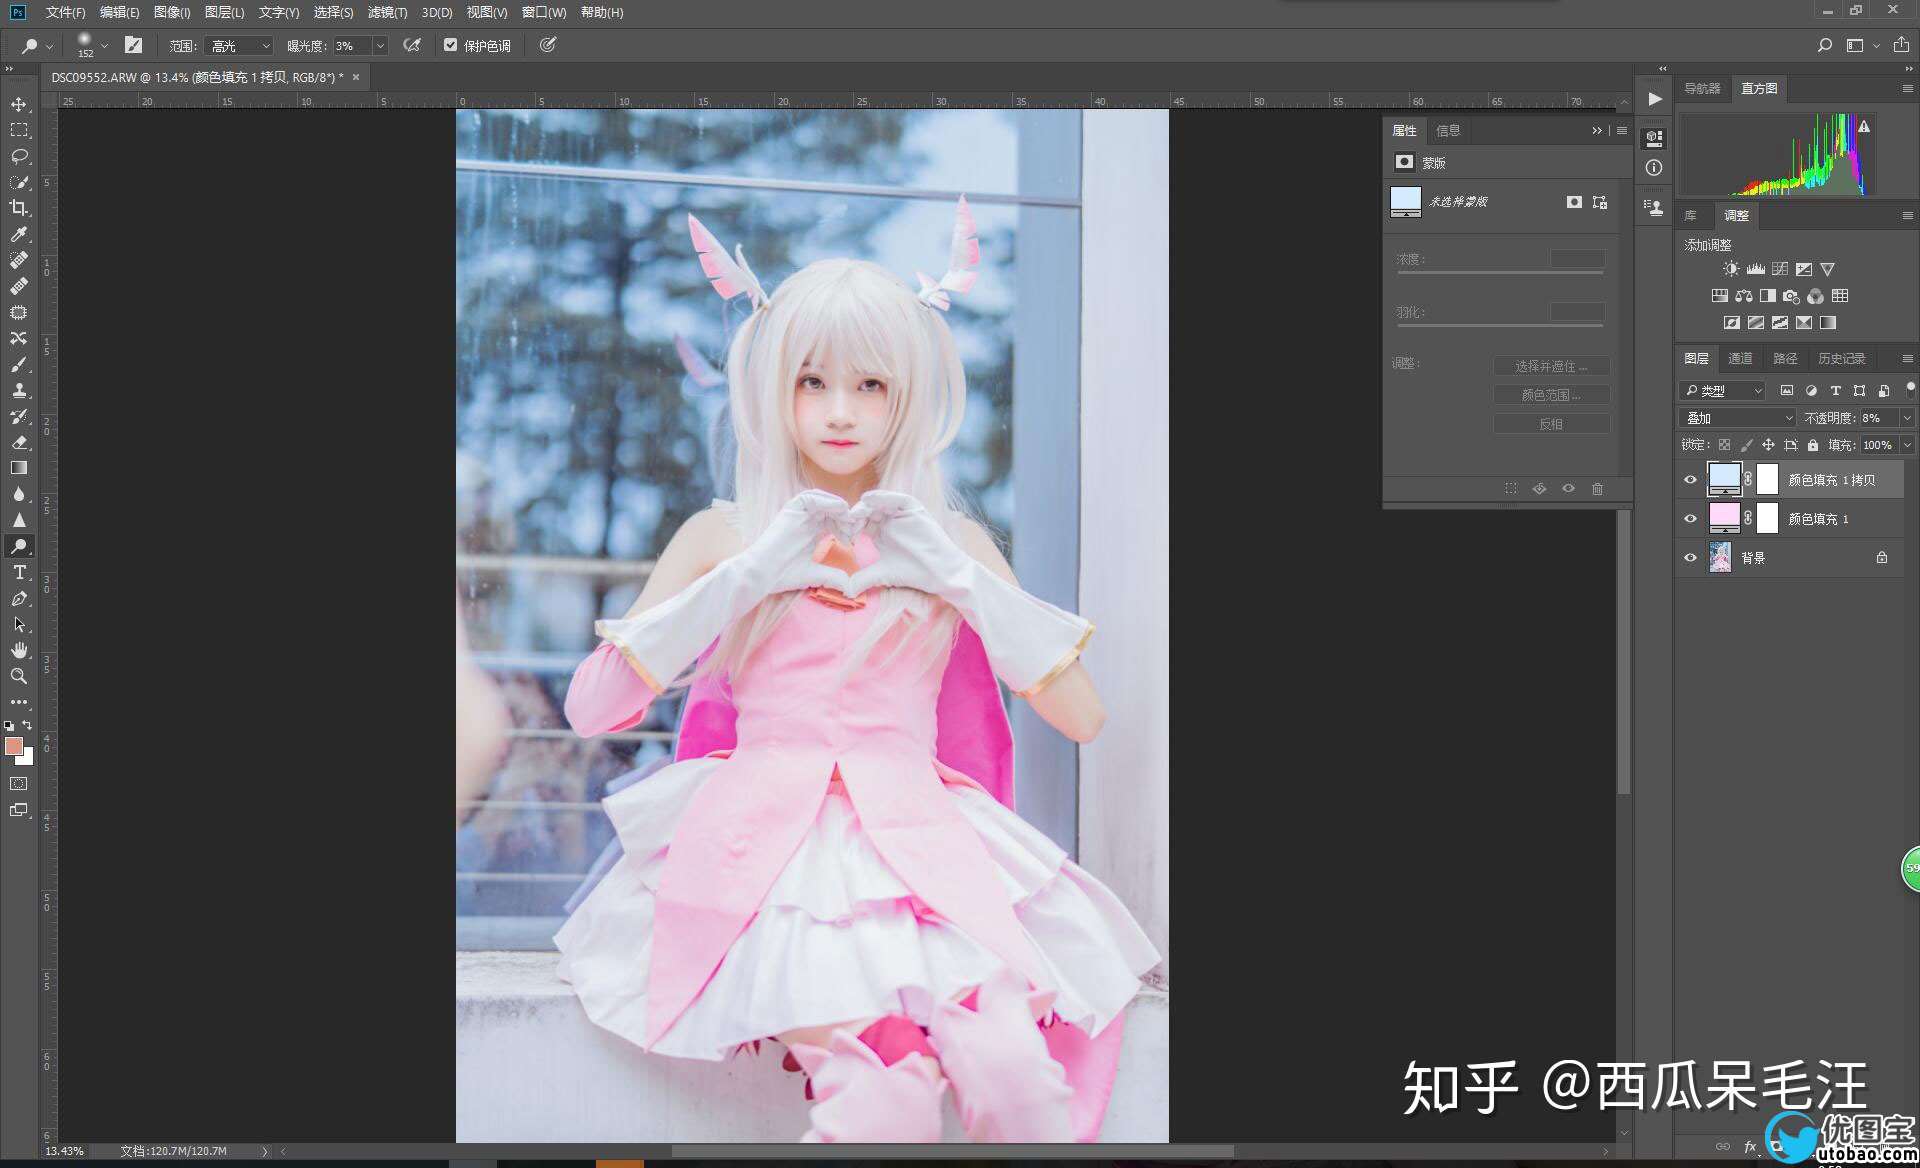The height and width of the screenshot is (1168, 1920).
Task: Toggle lock position for the layer
Action: (x=1769, y=445)
